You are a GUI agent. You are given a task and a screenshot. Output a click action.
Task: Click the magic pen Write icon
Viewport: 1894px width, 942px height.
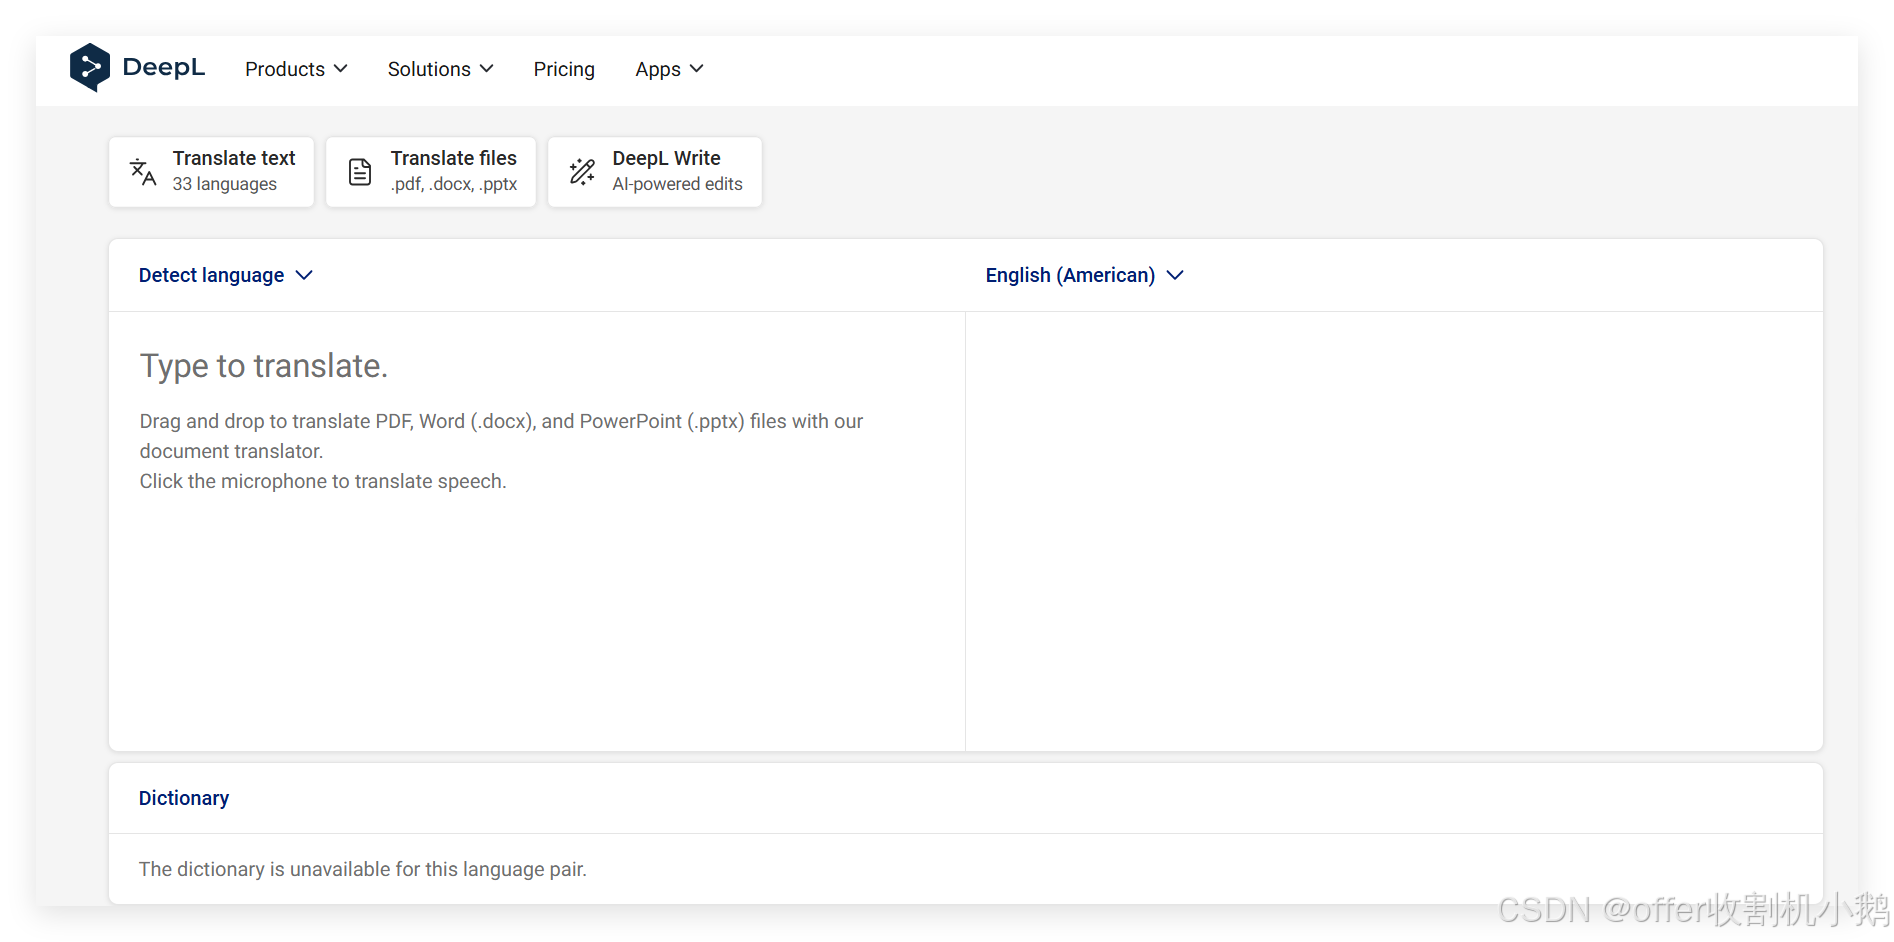point(582,172)
